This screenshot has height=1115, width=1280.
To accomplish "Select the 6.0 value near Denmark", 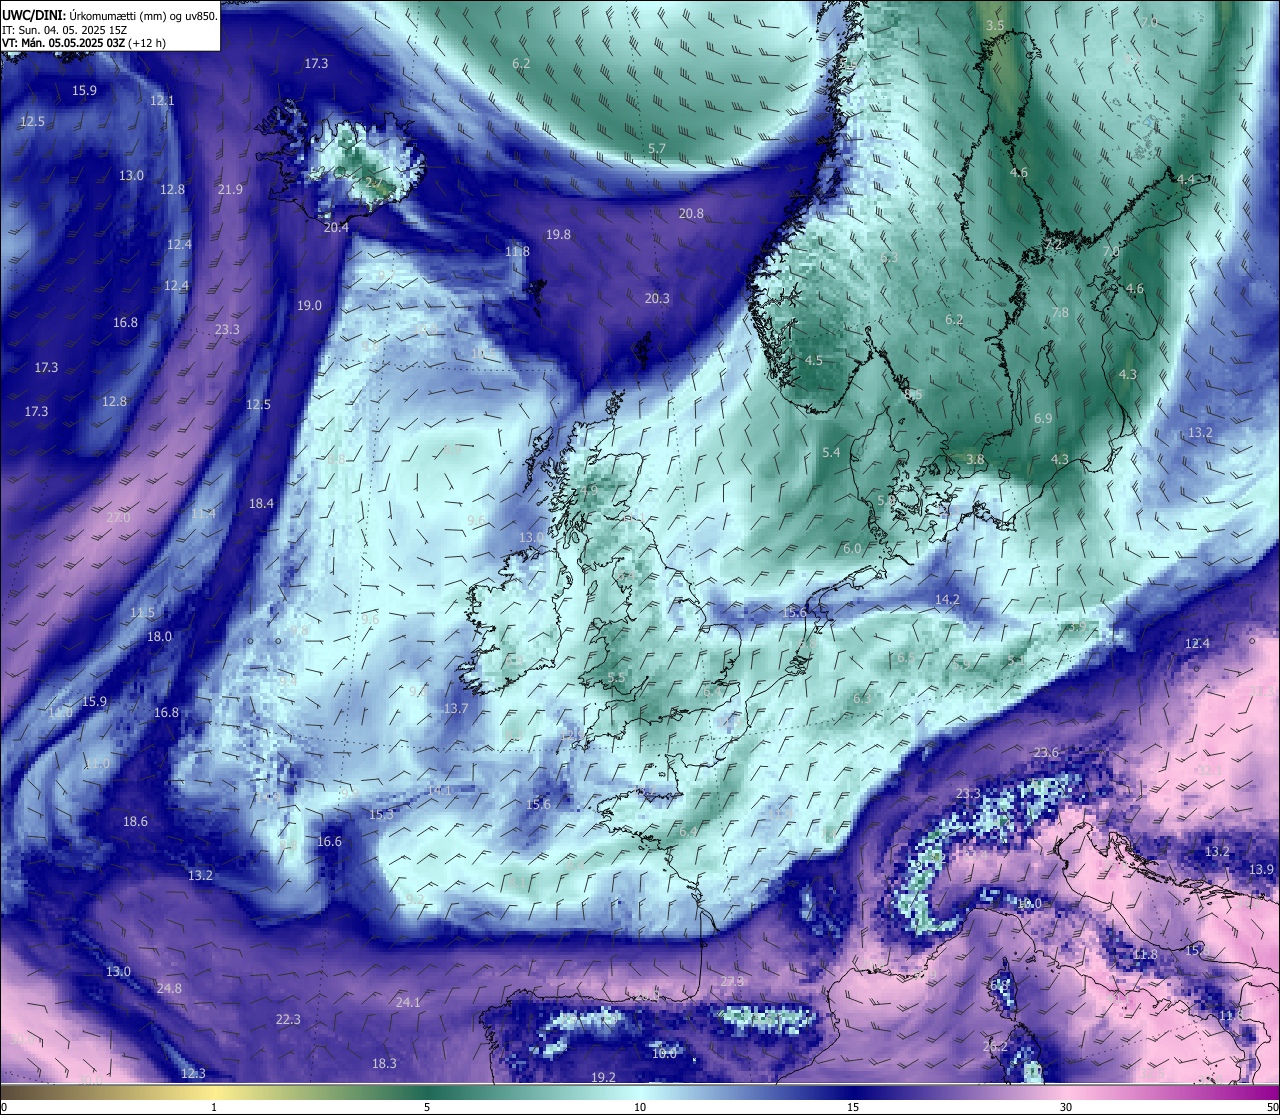I will [852, 550].
